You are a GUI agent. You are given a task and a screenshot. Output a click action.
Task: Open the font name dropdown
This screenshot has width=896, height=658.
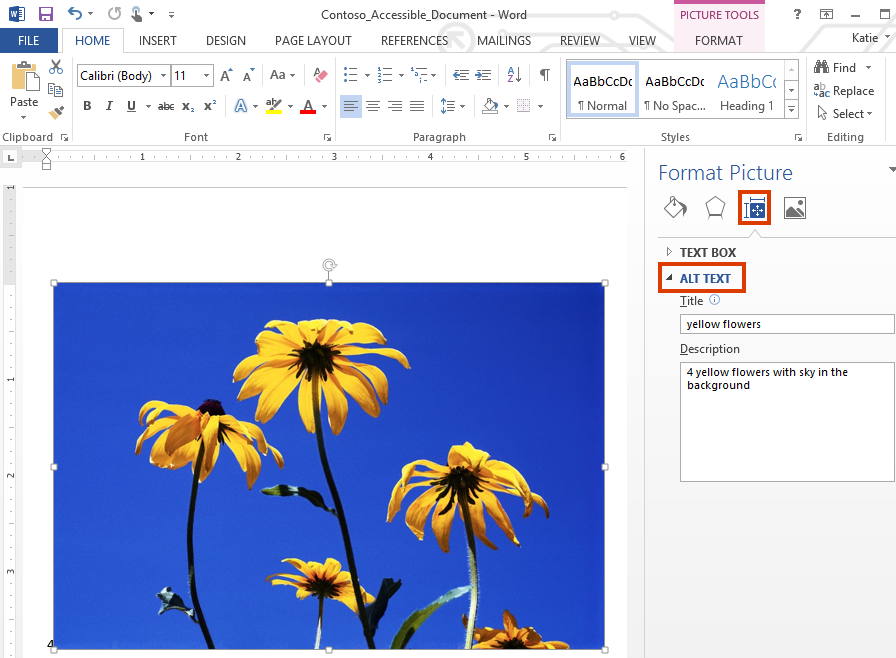click(x=163, y=76)
